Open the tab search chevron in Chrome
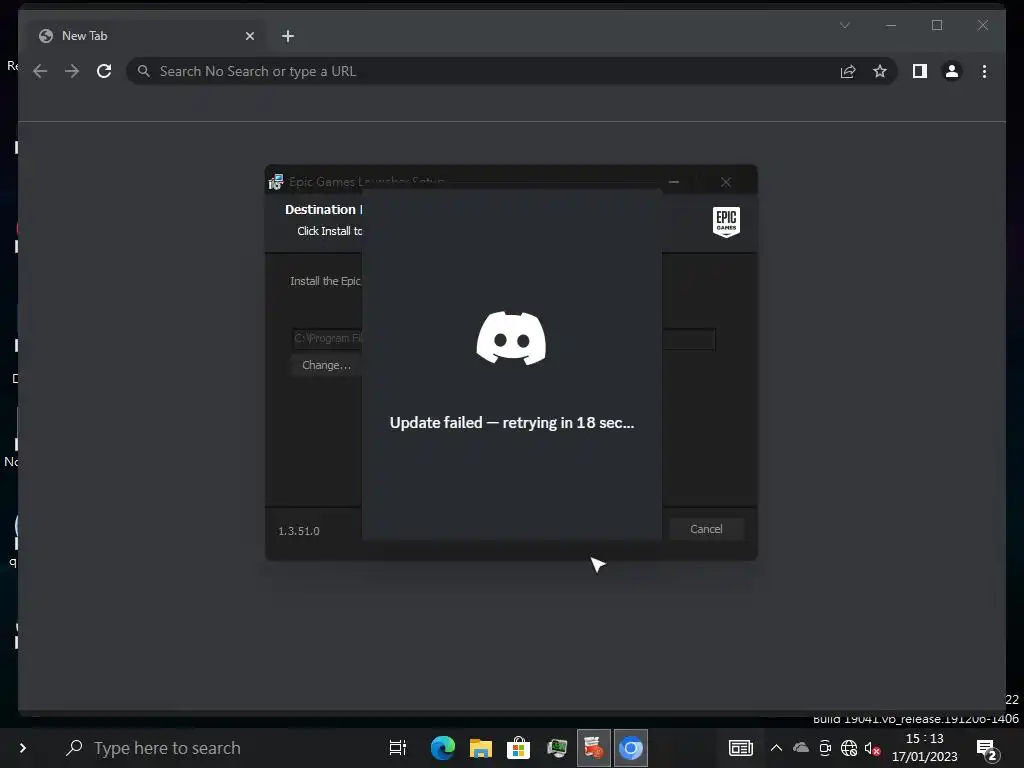 (x=844, y=25)
